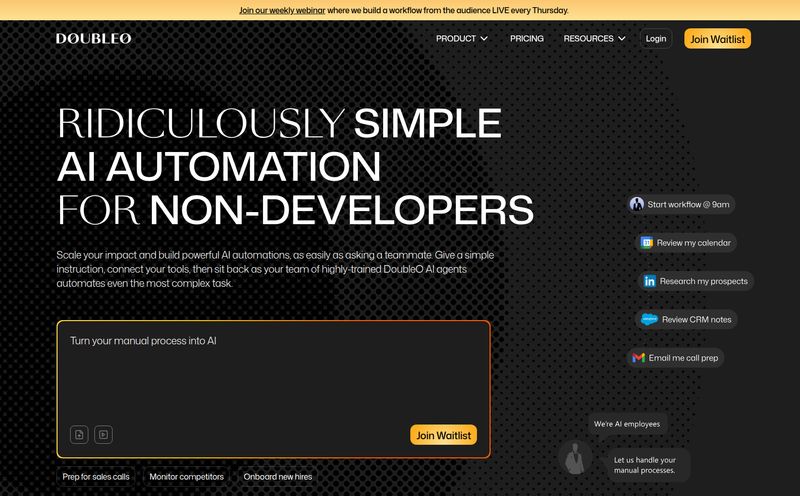Screen dimensions: 800x496
Task: Click the FOR NON-DEVELOPERS headline line
Action: pyautogui.click(x=295, y=210)
